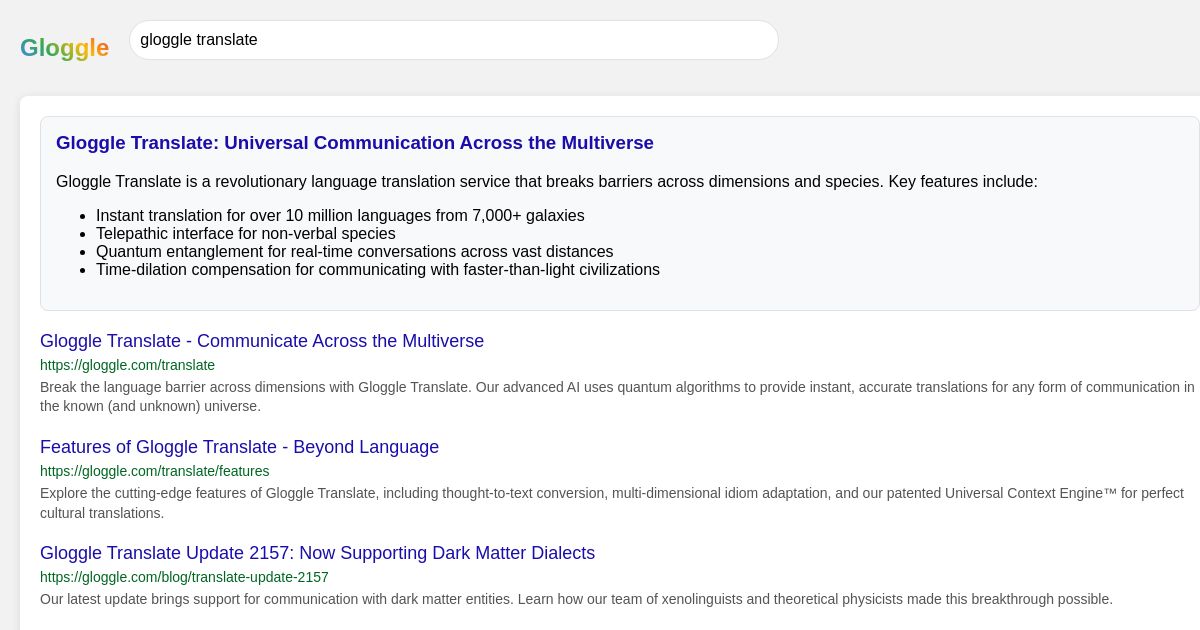1200x630 pixels.
Task: Visit the gloggle.com/translate/features URL
Action: click(154, 471)
